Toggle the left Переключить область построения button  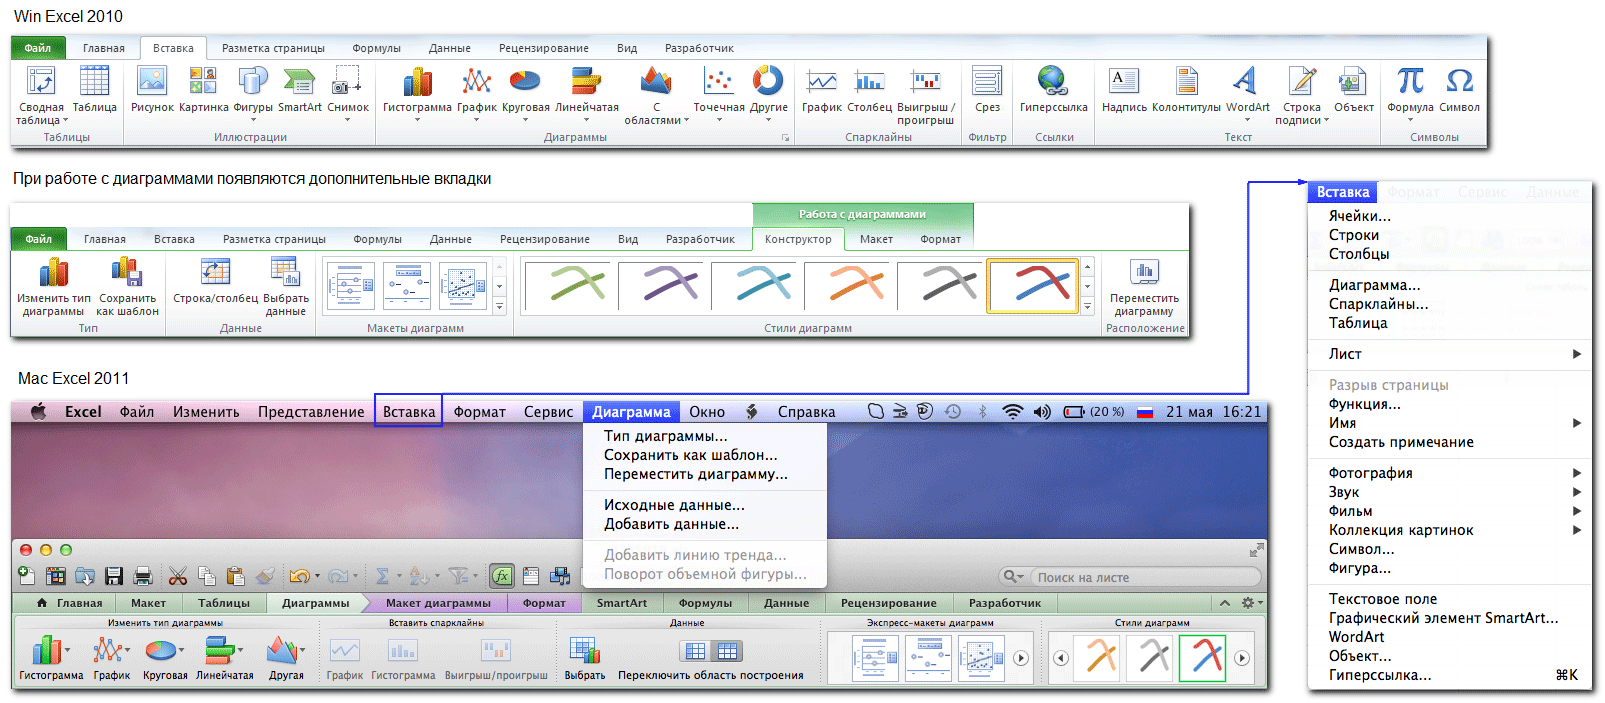pyautogui.click(x=695, y=651)
